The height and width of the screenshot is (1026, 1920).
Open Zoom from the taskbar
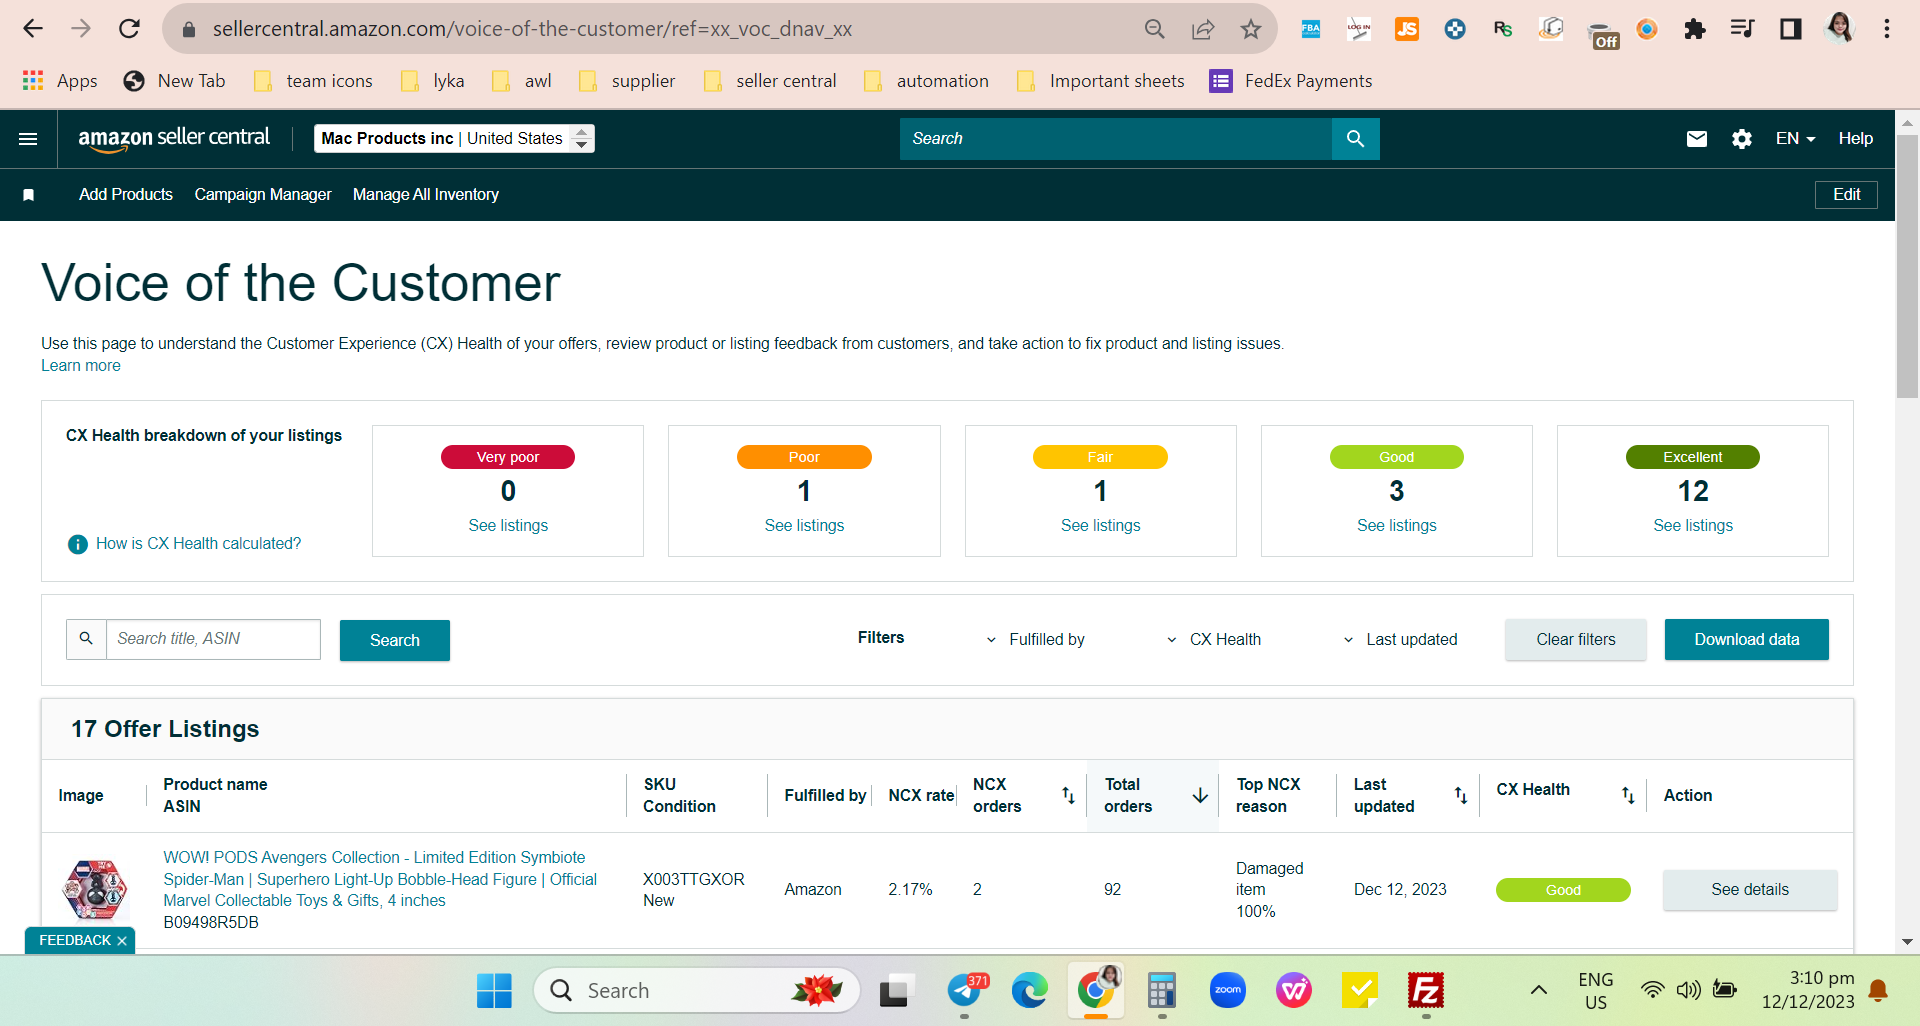pyautogui.click(x=1228, y=991)
